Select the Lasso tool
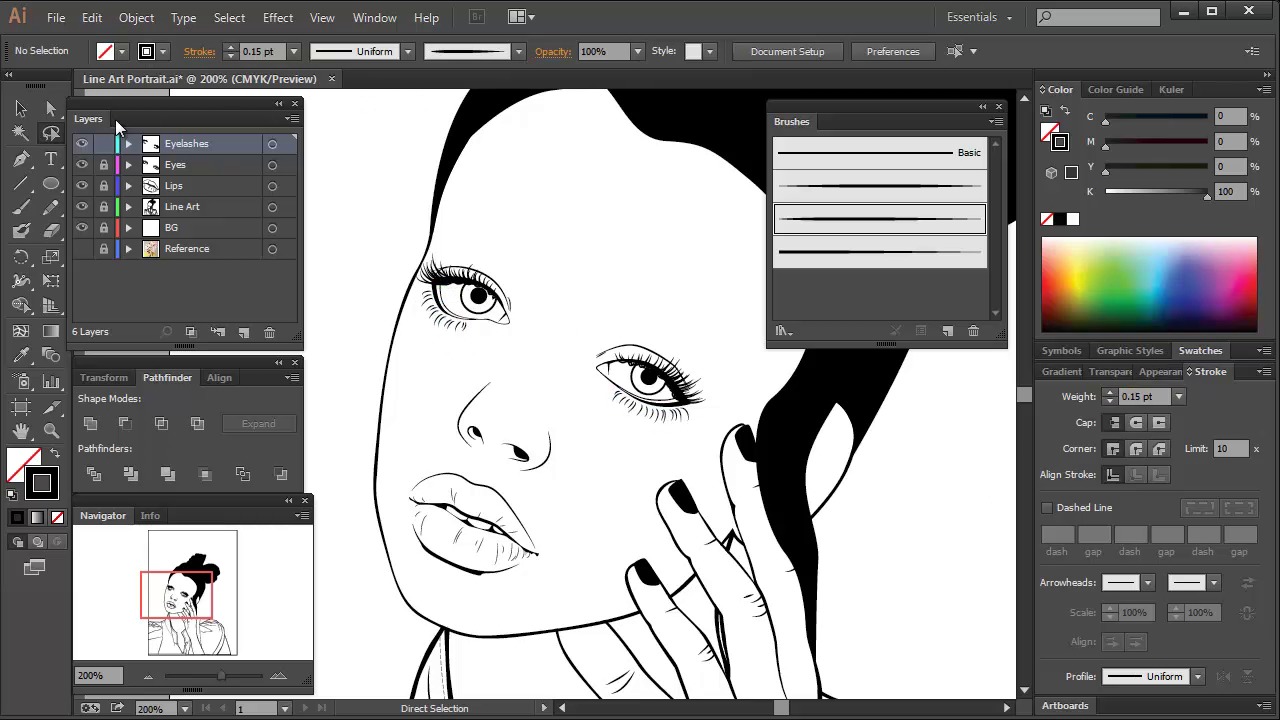The height and width of the screenshot is (720, 1280). (51, 133)
